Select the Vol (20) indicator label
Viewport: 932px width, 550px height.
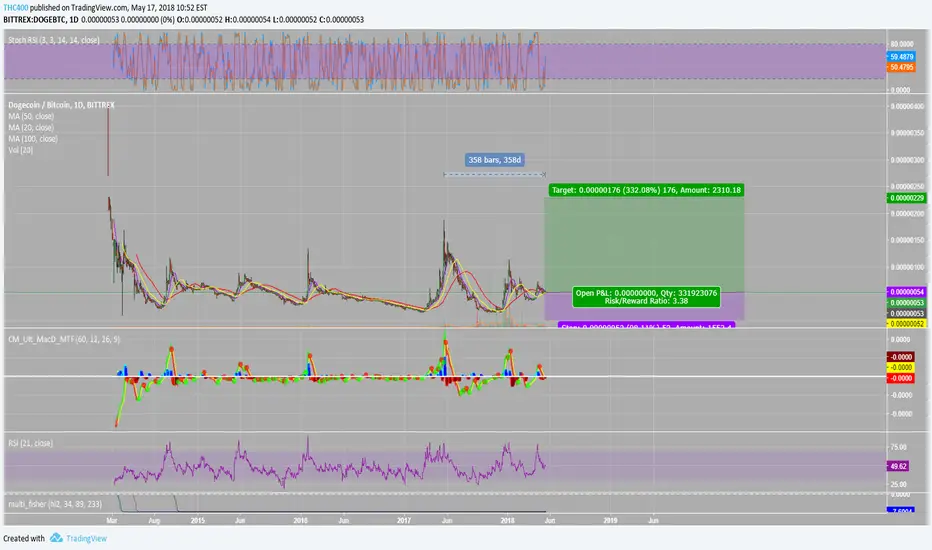pos(20,150)
